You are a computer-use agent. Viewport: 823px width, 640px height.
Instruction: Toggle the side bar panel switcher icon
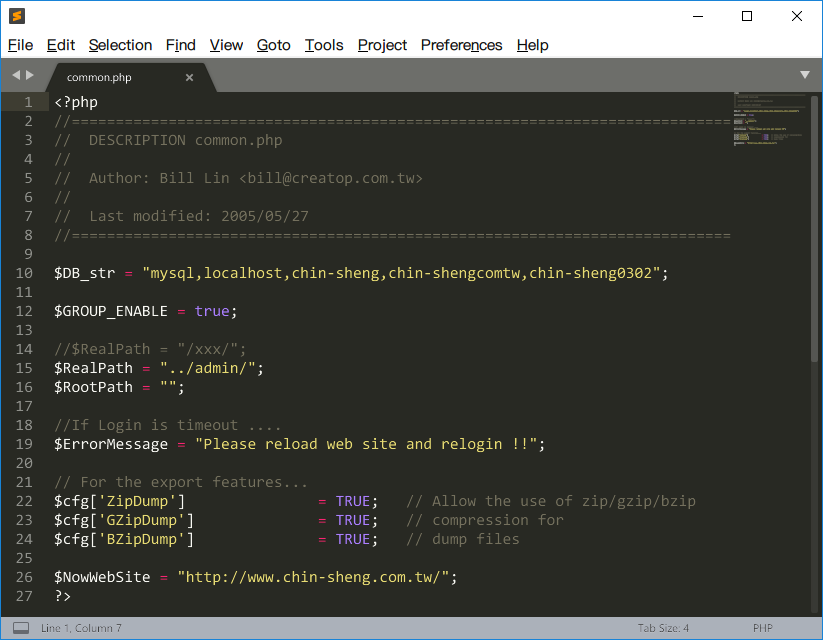point(21,628)
